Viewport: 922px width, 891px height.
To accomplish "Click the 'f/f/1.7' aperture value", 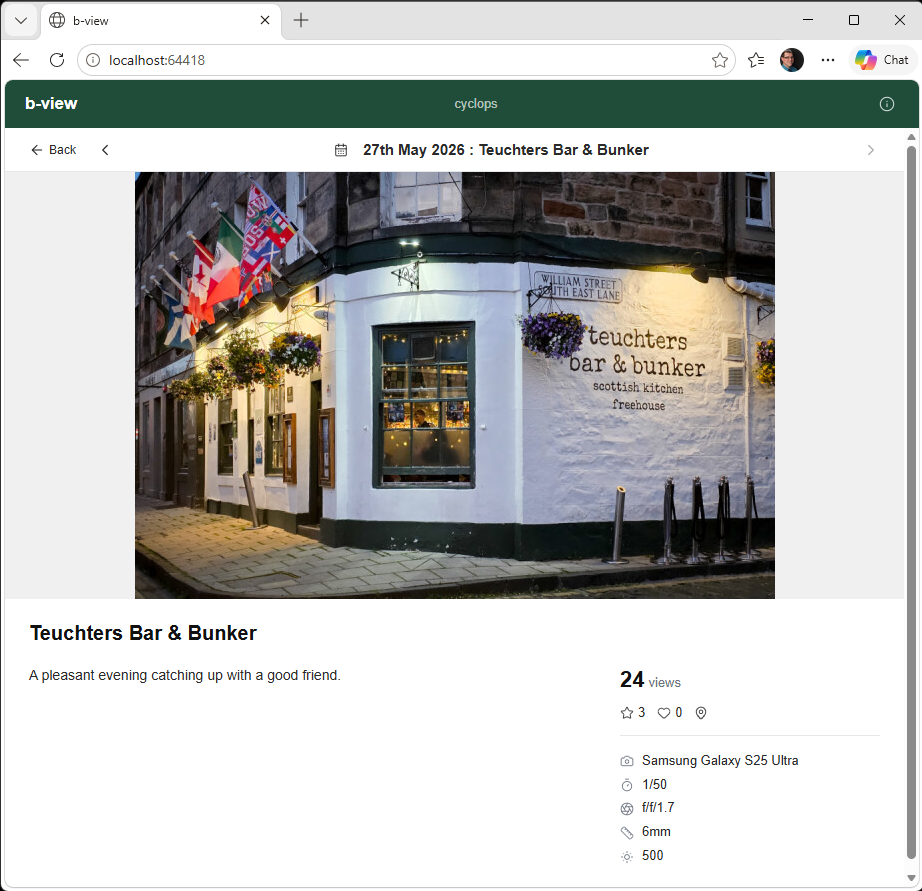I will click(658, 808).
